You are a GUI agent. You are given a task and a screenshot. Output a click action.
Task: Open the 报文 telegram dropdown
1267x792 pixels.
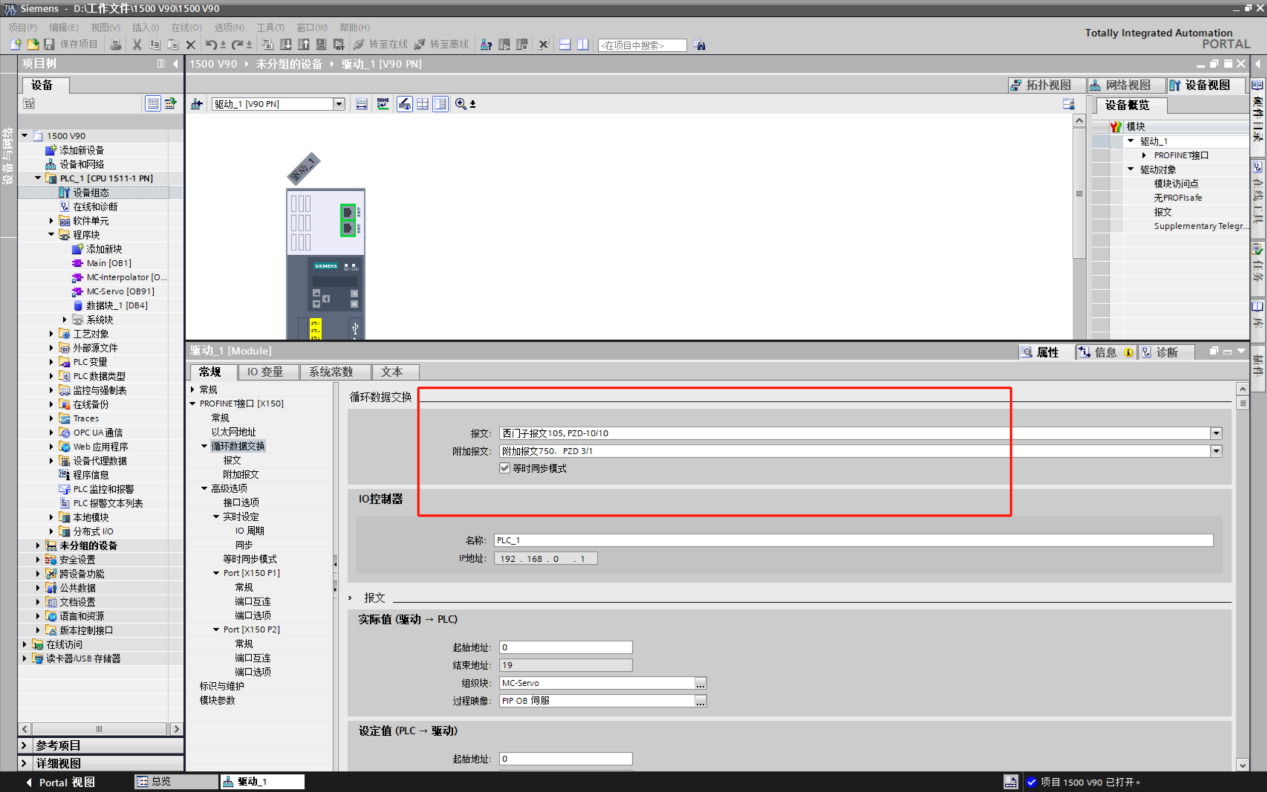click(1216, 433)
